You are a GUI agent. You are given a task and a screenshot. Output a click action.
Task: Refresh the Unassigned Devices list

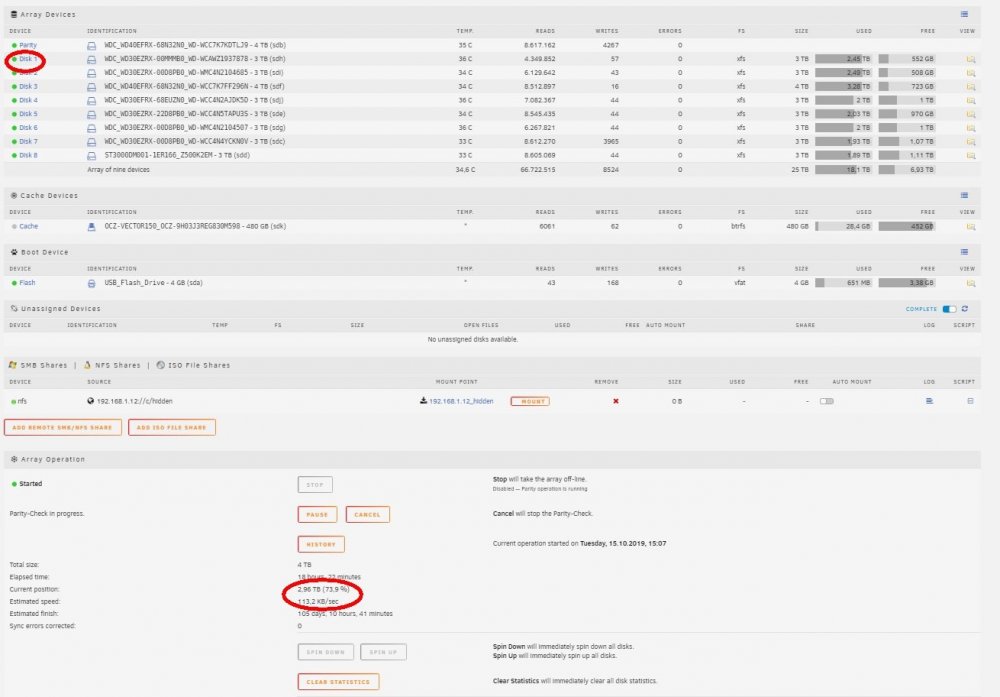[x=965, y=309]
